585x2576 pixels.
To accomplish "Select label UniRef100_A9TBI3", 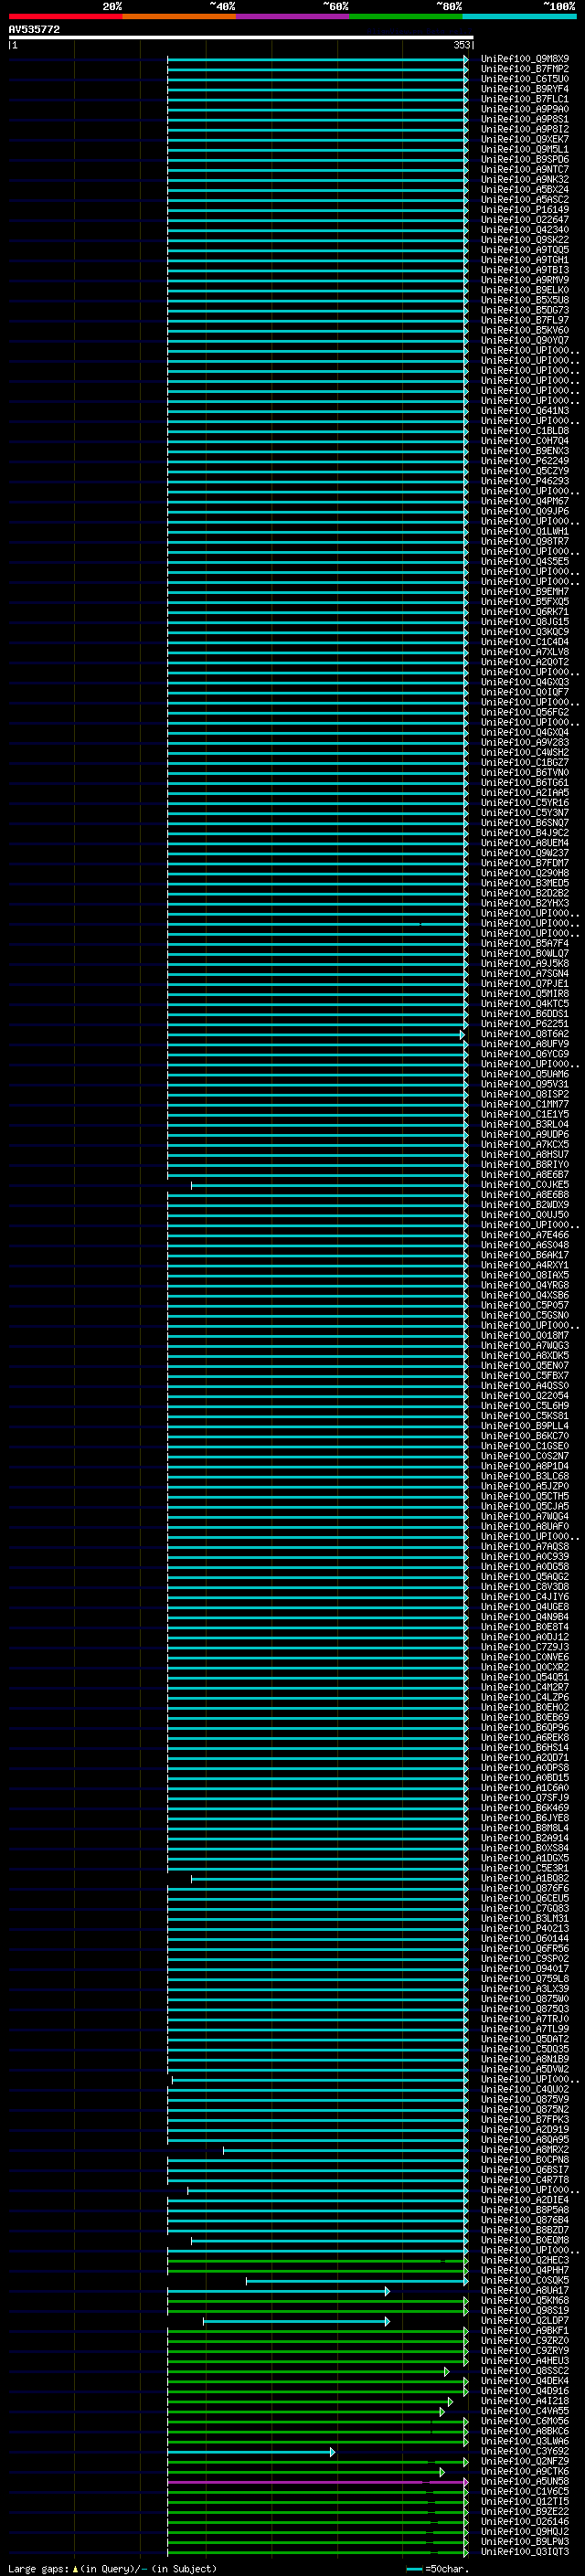I will click(x=524, y=270).
